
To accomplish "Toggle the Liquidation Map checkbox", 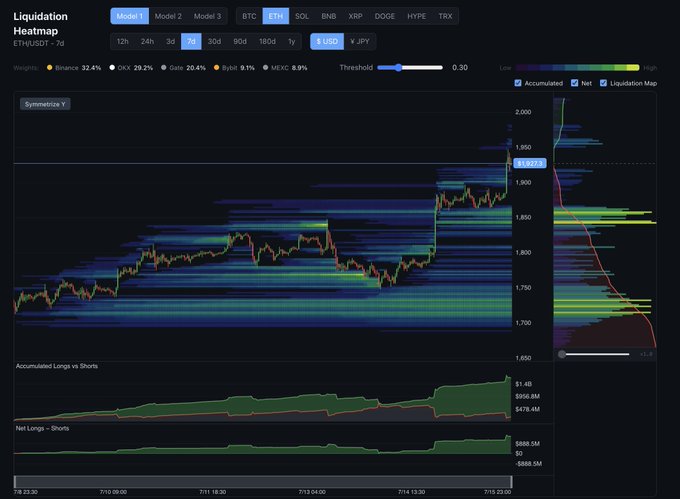I will coord(603,83).
